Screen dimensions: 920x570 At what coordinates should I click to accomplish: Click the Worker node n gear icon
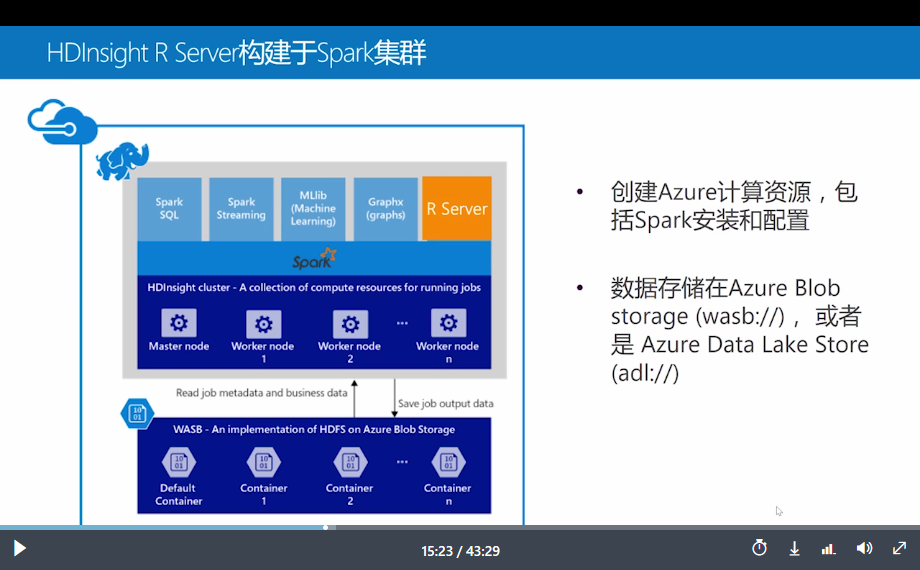coord(449,323)
